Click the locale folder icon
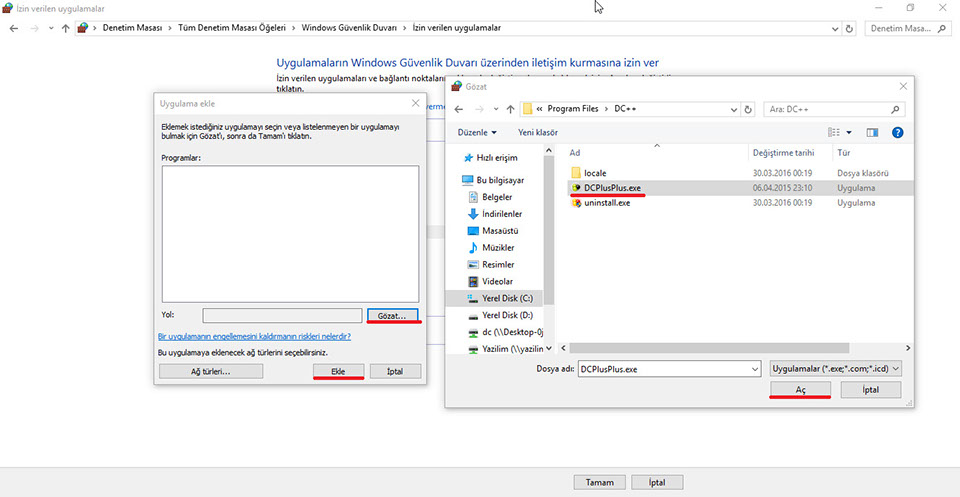 pos(576,173)
